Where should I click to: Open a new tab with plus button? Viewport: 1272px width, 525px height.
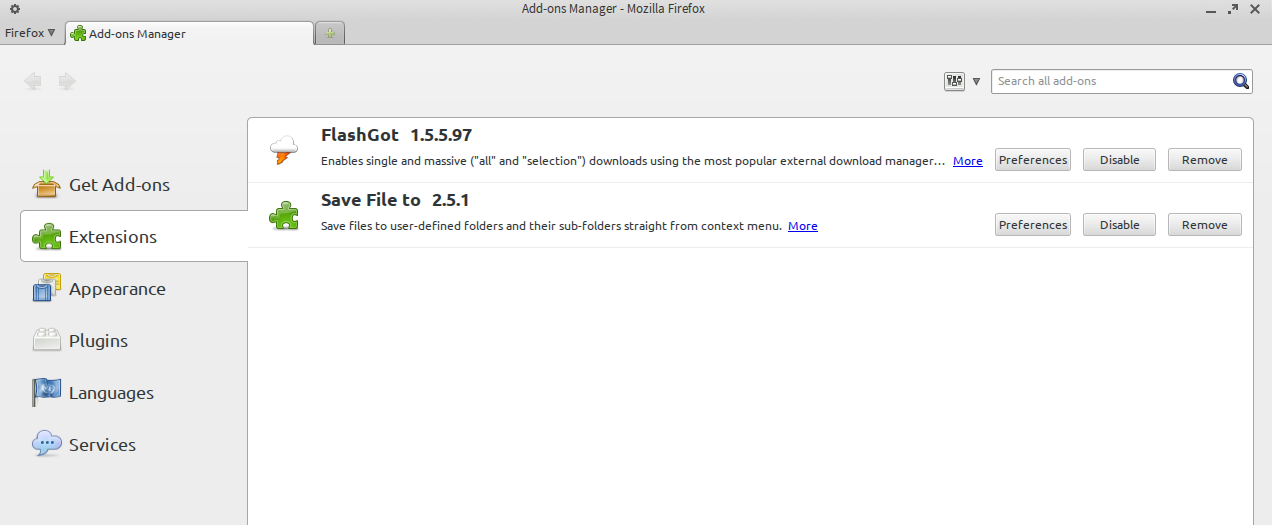point(330,33)
